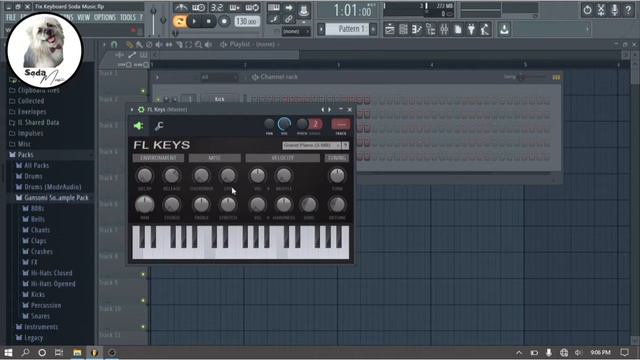Open the Playlist menu arrow
Screen dimensions: 640x360
(104, 44)
